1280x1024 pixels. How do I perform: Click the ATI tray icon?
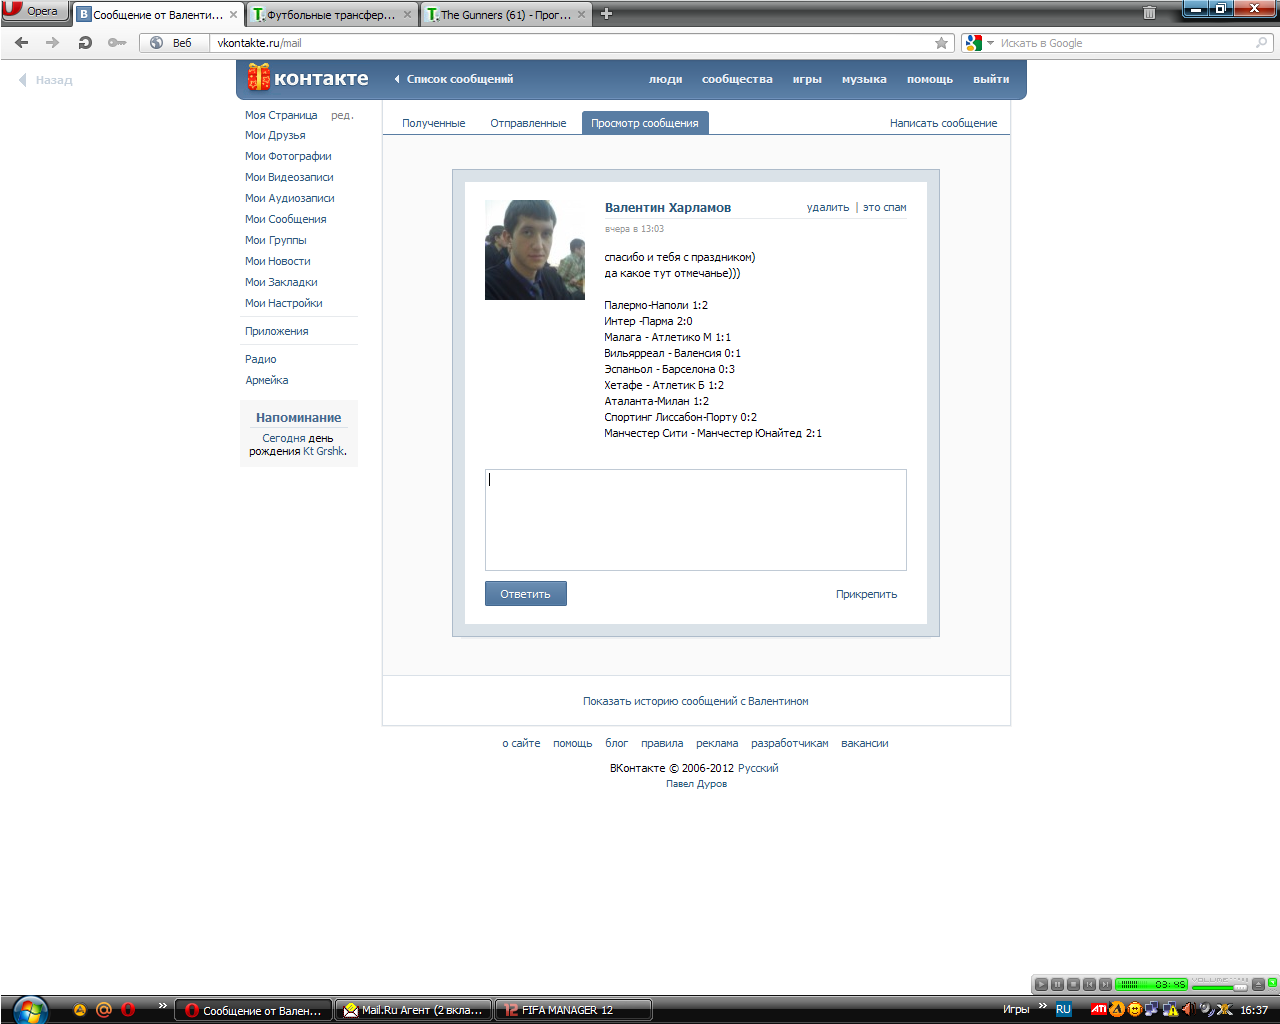tap(1098, 1010)
